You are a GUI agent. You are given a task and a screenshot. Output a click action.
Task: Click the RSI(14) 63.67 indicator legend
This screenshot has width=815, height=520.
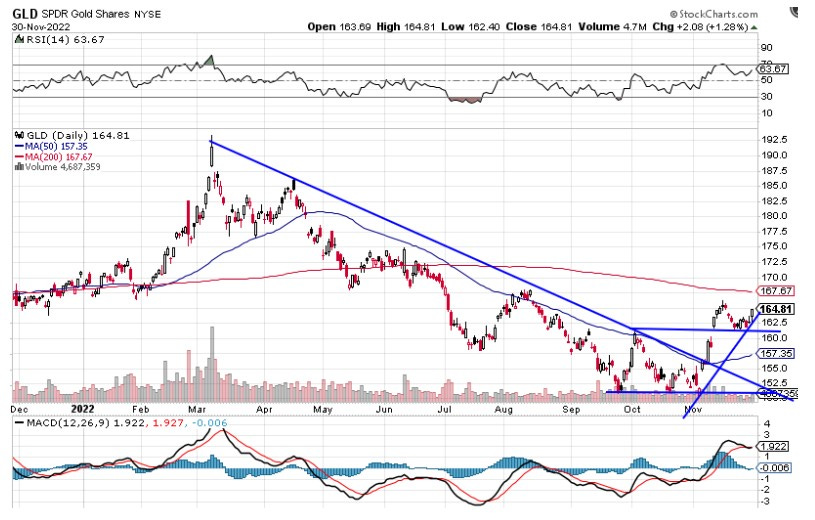pyautogui.click(x=64, y=40)
